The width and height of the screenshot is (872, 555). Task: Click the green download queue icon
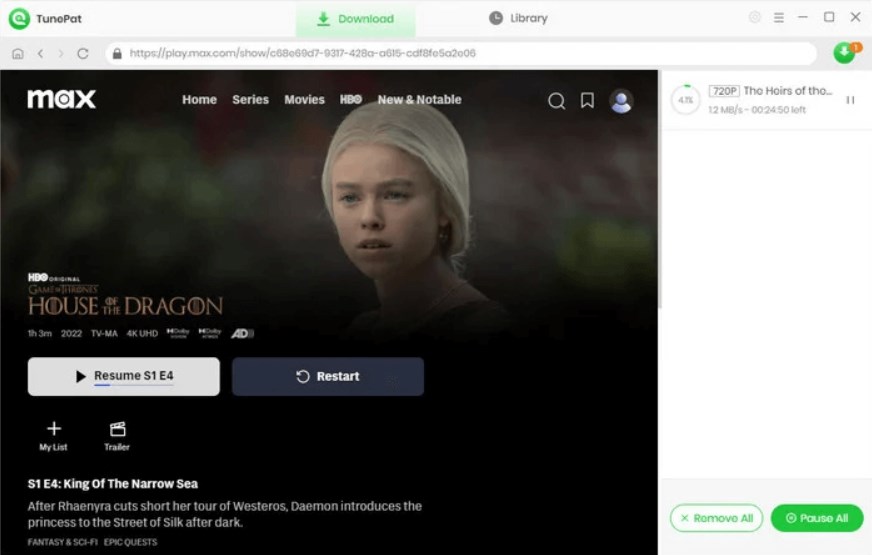[x=845, y=53]
